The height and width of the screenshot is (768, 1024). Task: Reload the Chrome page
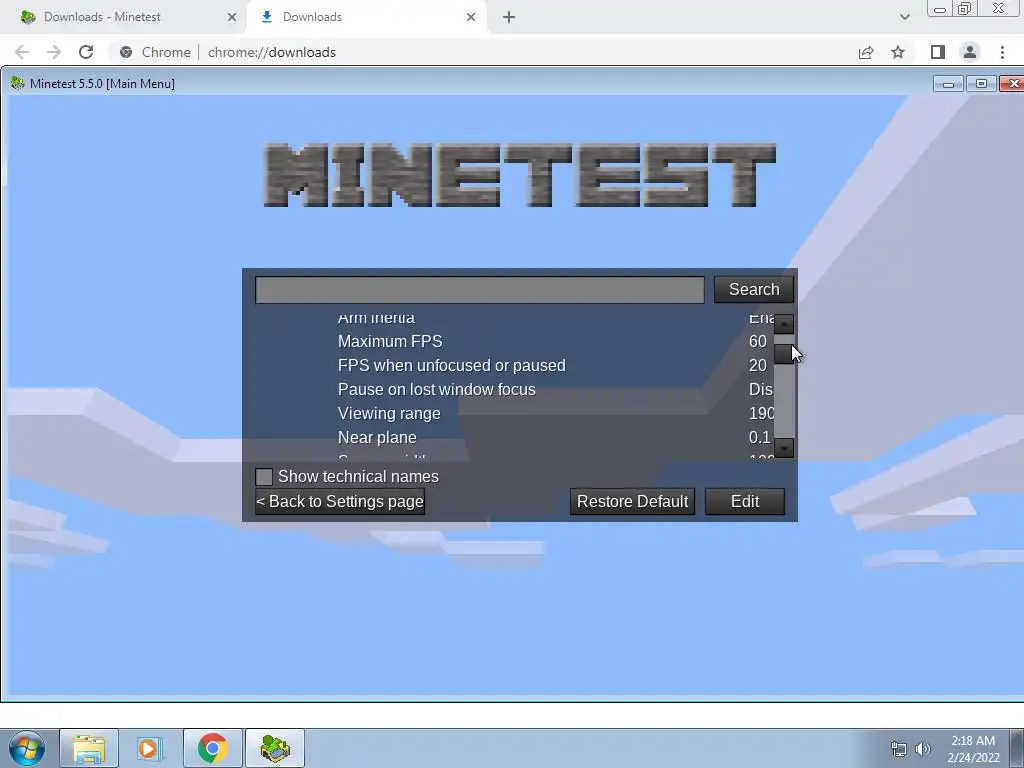tap(86, 52)
